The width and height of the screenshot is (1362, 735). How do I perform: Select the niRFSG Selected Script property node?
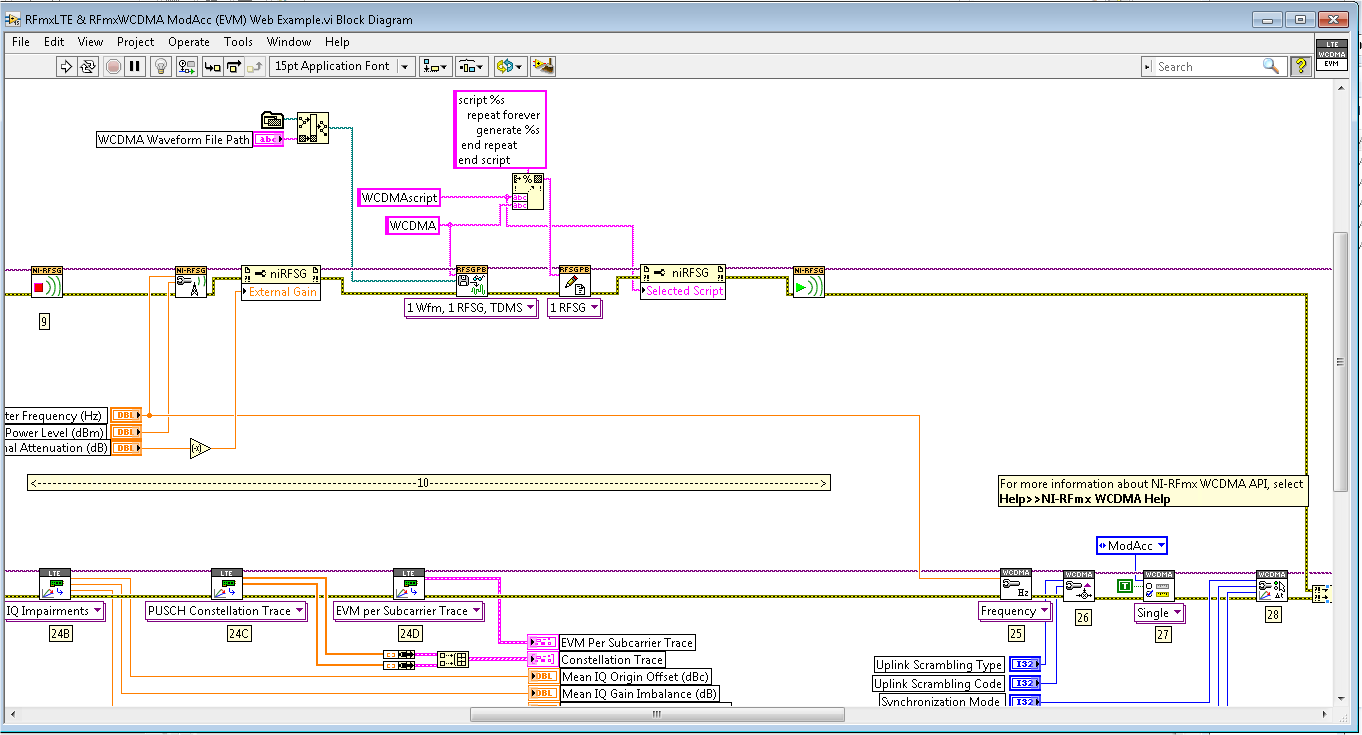click(x=682, y=283)
